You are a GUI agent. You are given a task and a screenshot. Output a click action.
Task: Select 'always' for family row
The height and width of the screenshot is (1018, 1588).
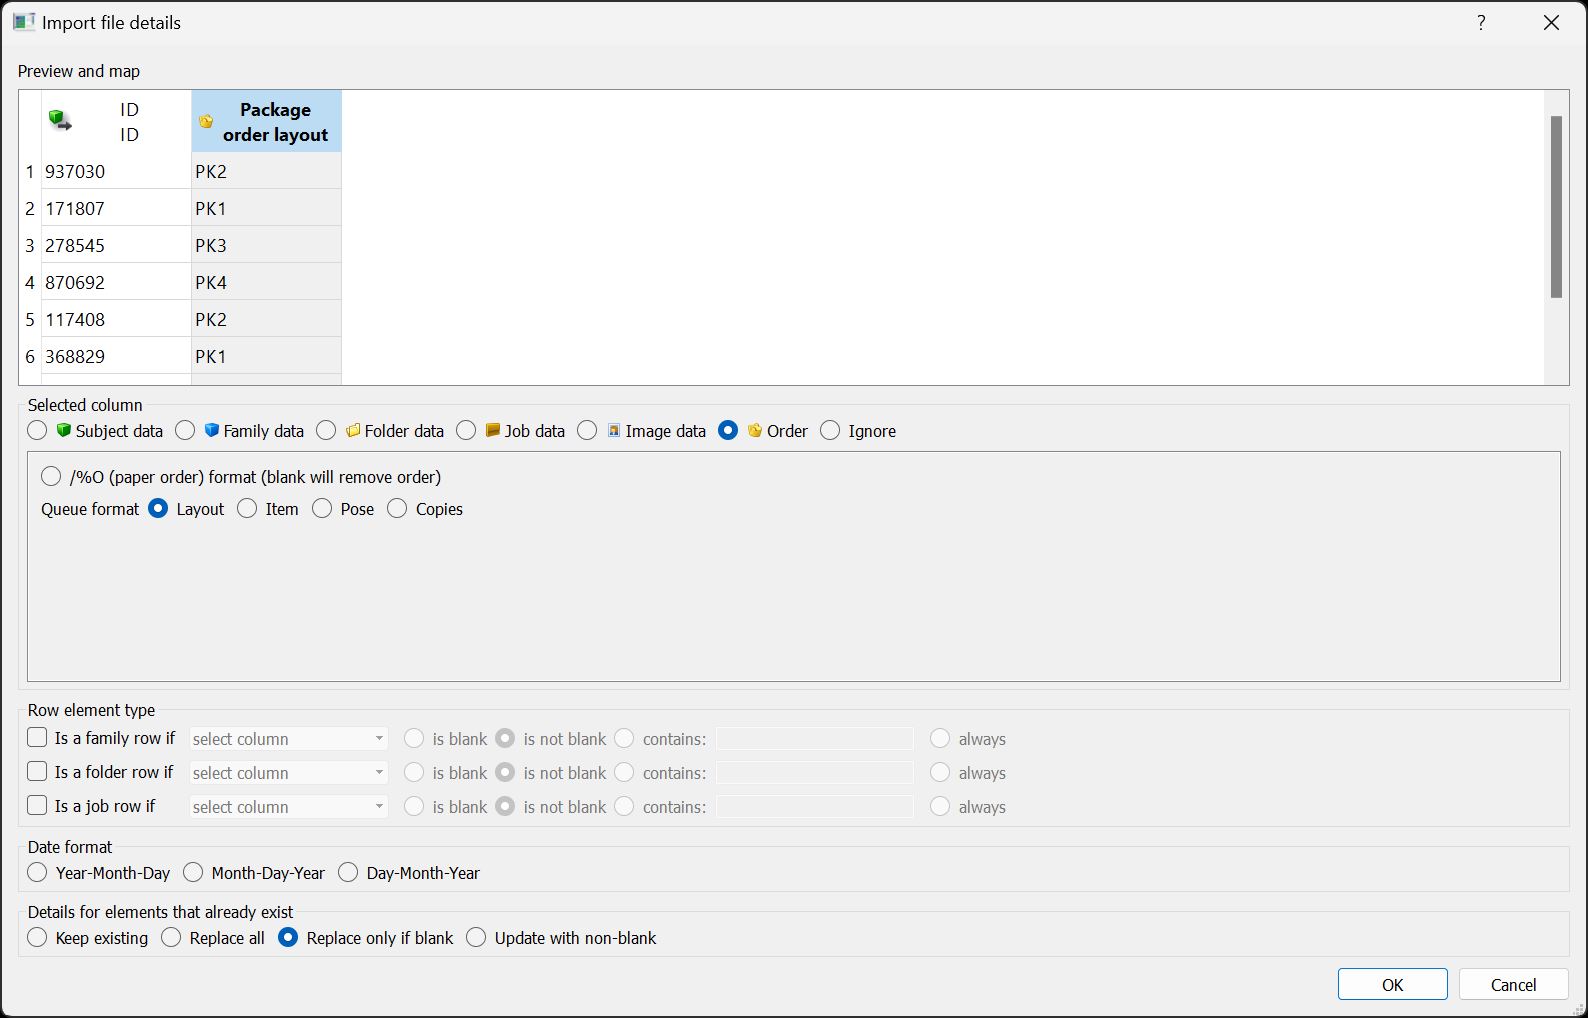(940, 738)
